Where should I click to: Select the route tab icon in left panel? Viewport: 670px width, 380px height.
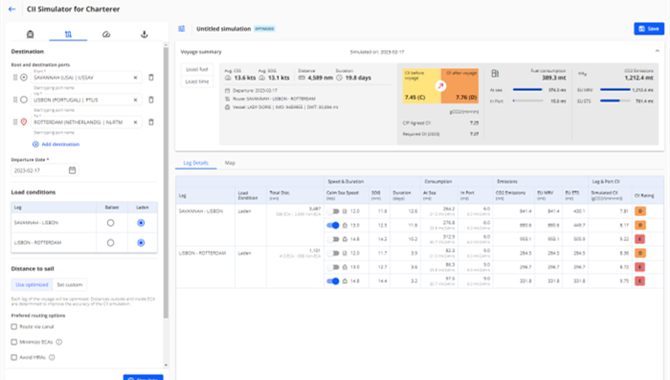click(x=68, y=34)
